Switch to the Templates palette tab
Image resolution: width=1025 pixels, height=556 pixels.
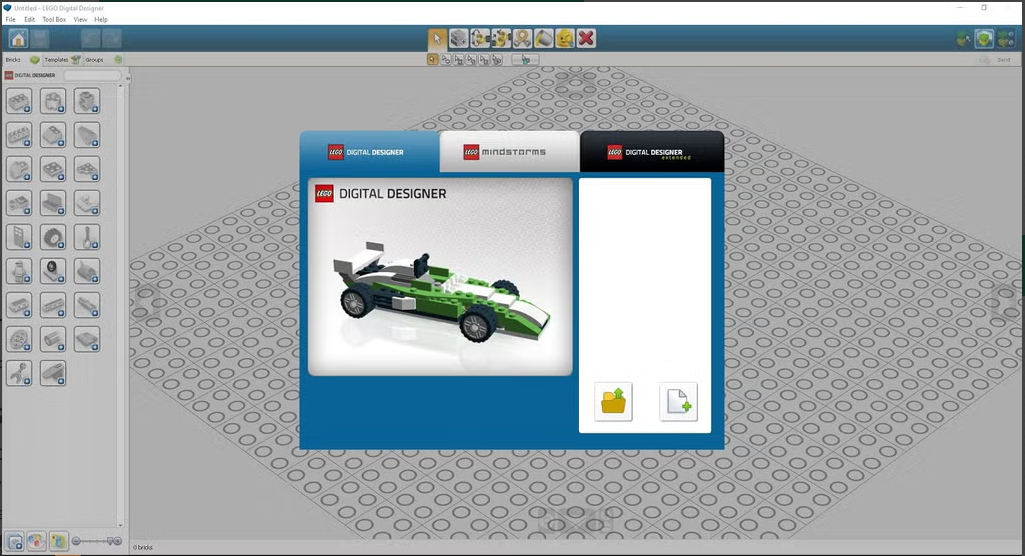click(x=62, y=59)
